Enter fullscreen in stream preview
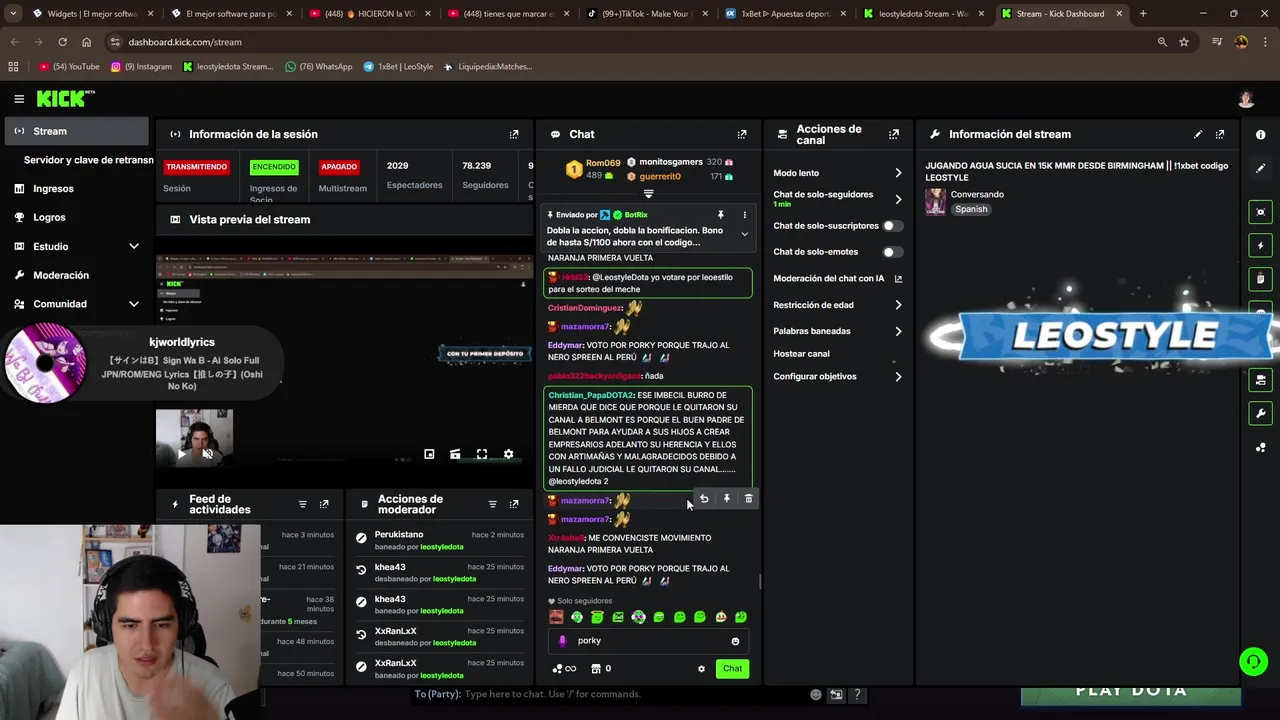Viewport: 1280px width, 720px height. click(482, 454)
